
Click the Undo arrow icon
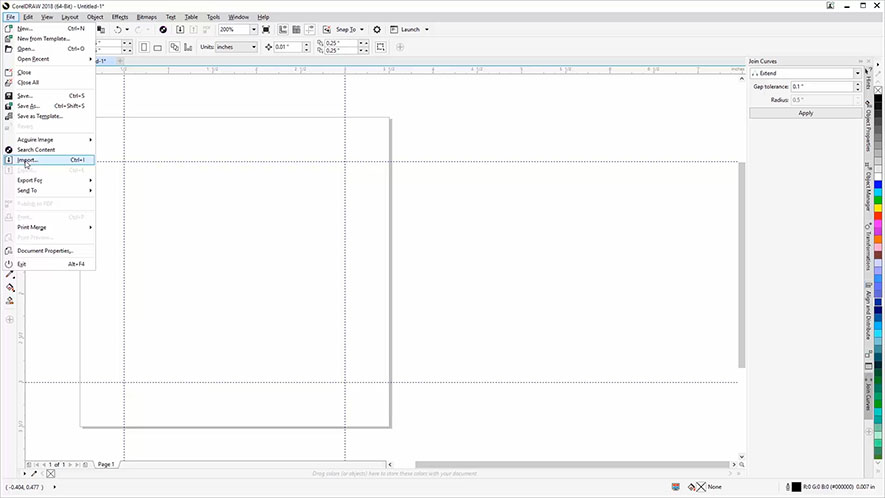(x=119, y=30)
